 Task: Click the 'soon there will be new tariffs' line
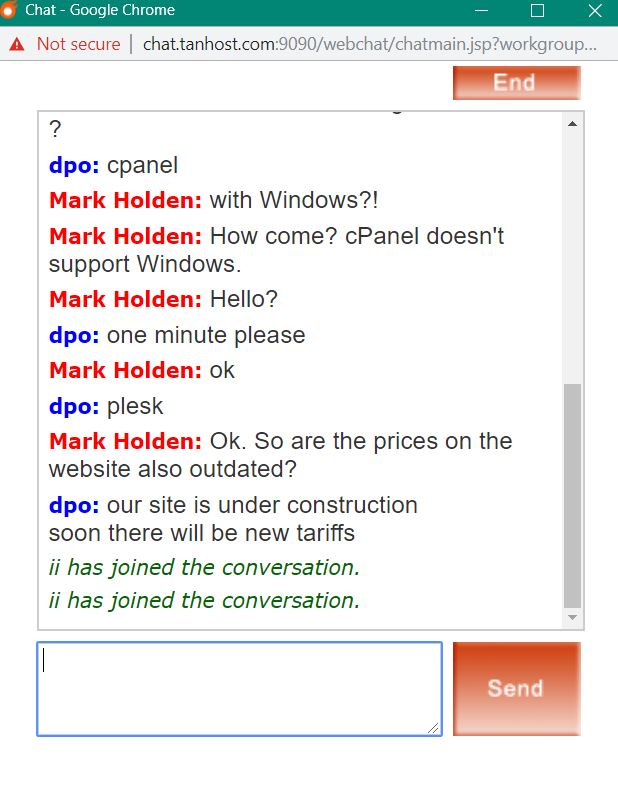point(202,533)
